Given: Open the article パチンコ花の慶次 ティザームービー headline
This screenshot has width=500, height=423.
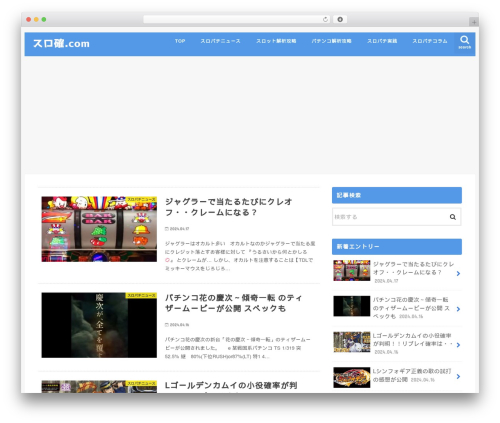Looking at the screenshot, I should click(233, 303).
